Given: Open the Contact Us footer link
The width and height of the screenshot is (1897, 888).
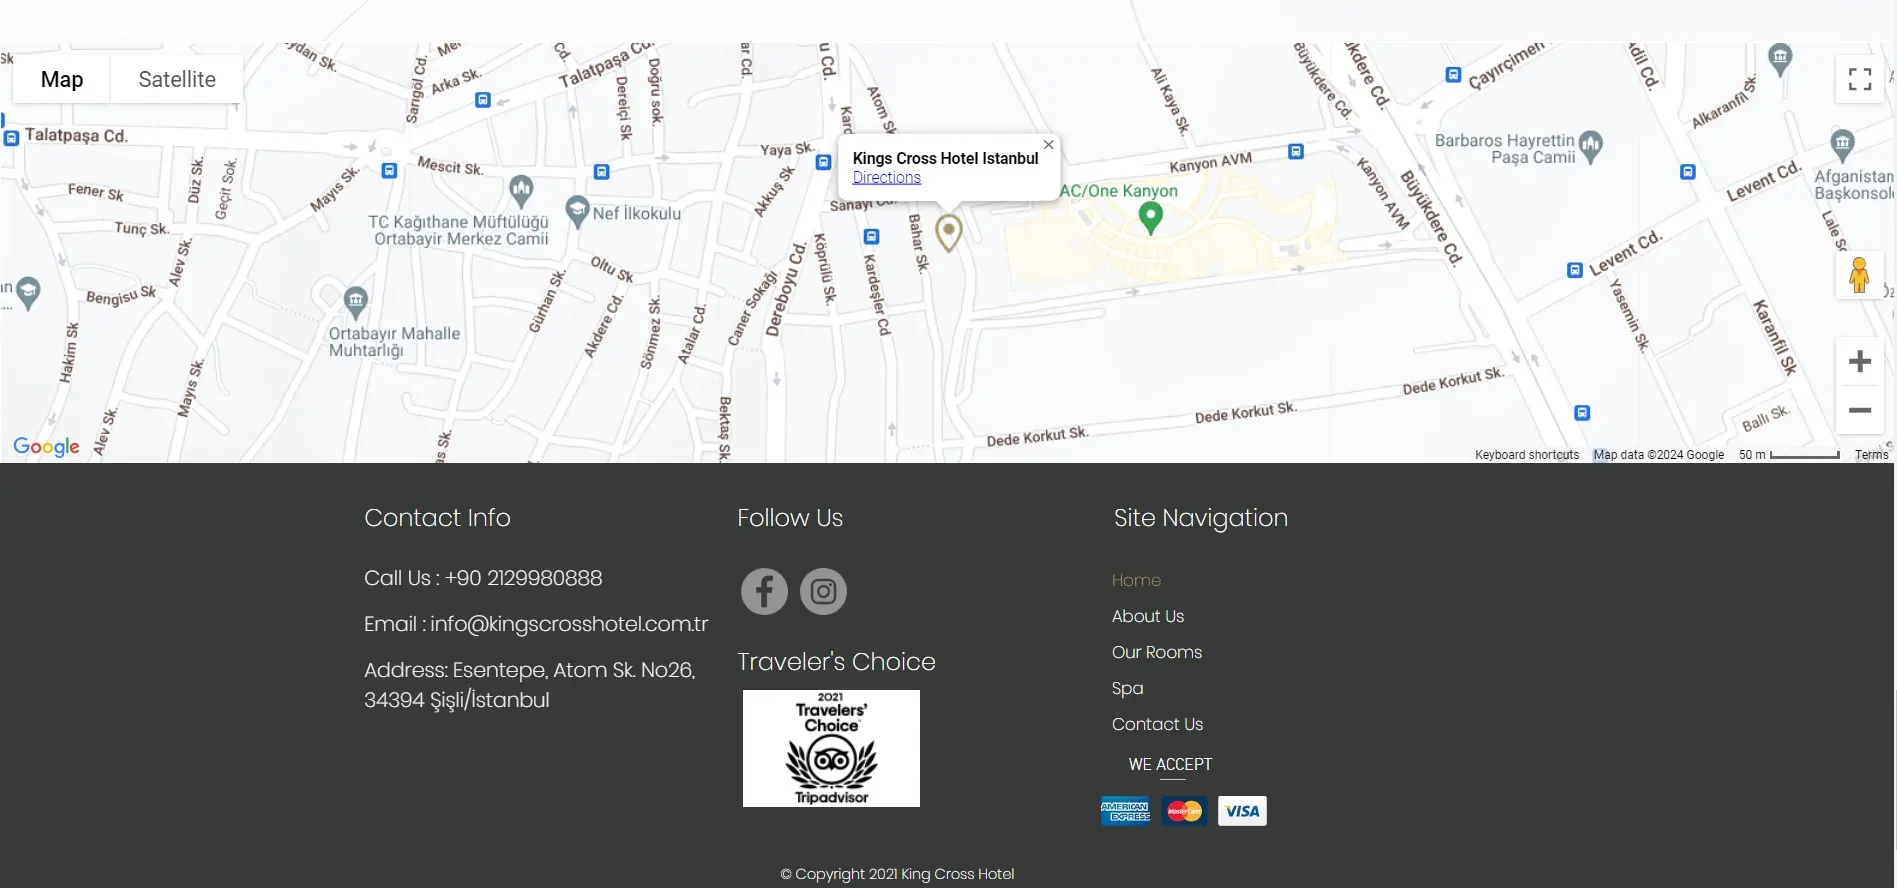Looking at the screenshot, I should [1157, 724].
